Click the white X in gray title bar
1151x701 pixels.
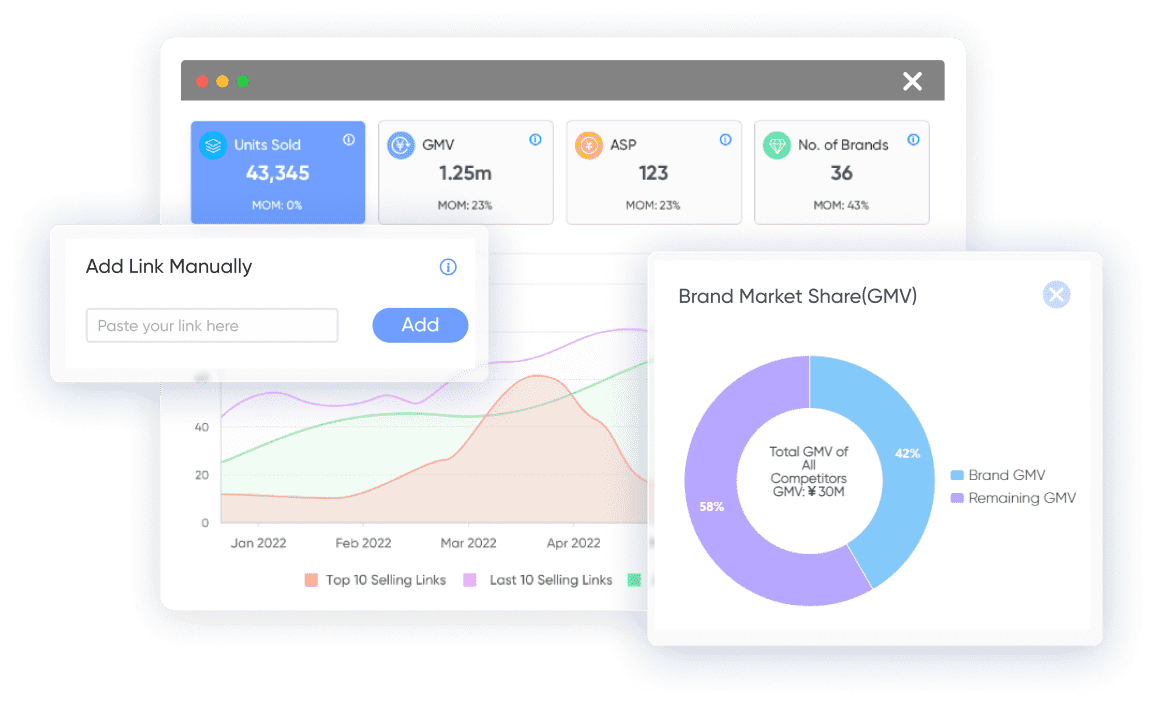tap(912, 81)
